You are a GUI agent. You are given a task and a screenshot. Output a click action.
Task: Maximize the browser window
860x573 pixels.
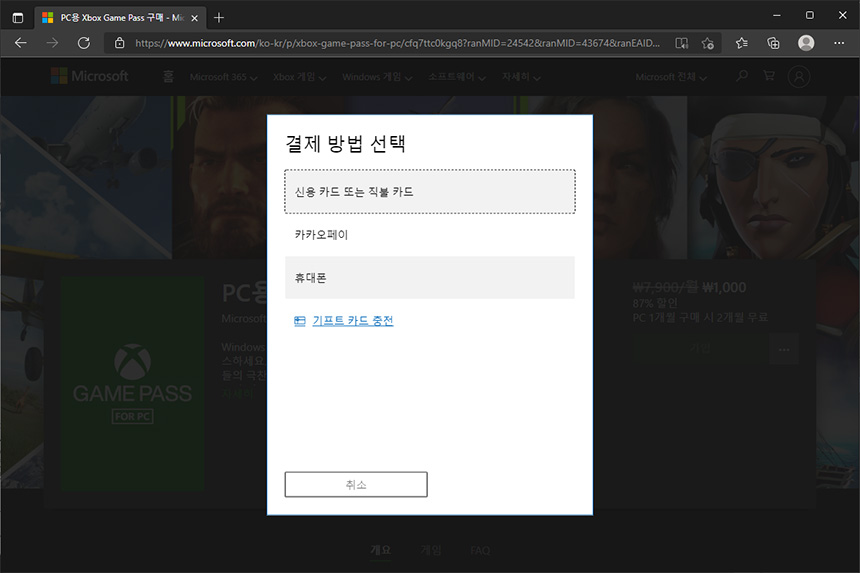(810, 15)
